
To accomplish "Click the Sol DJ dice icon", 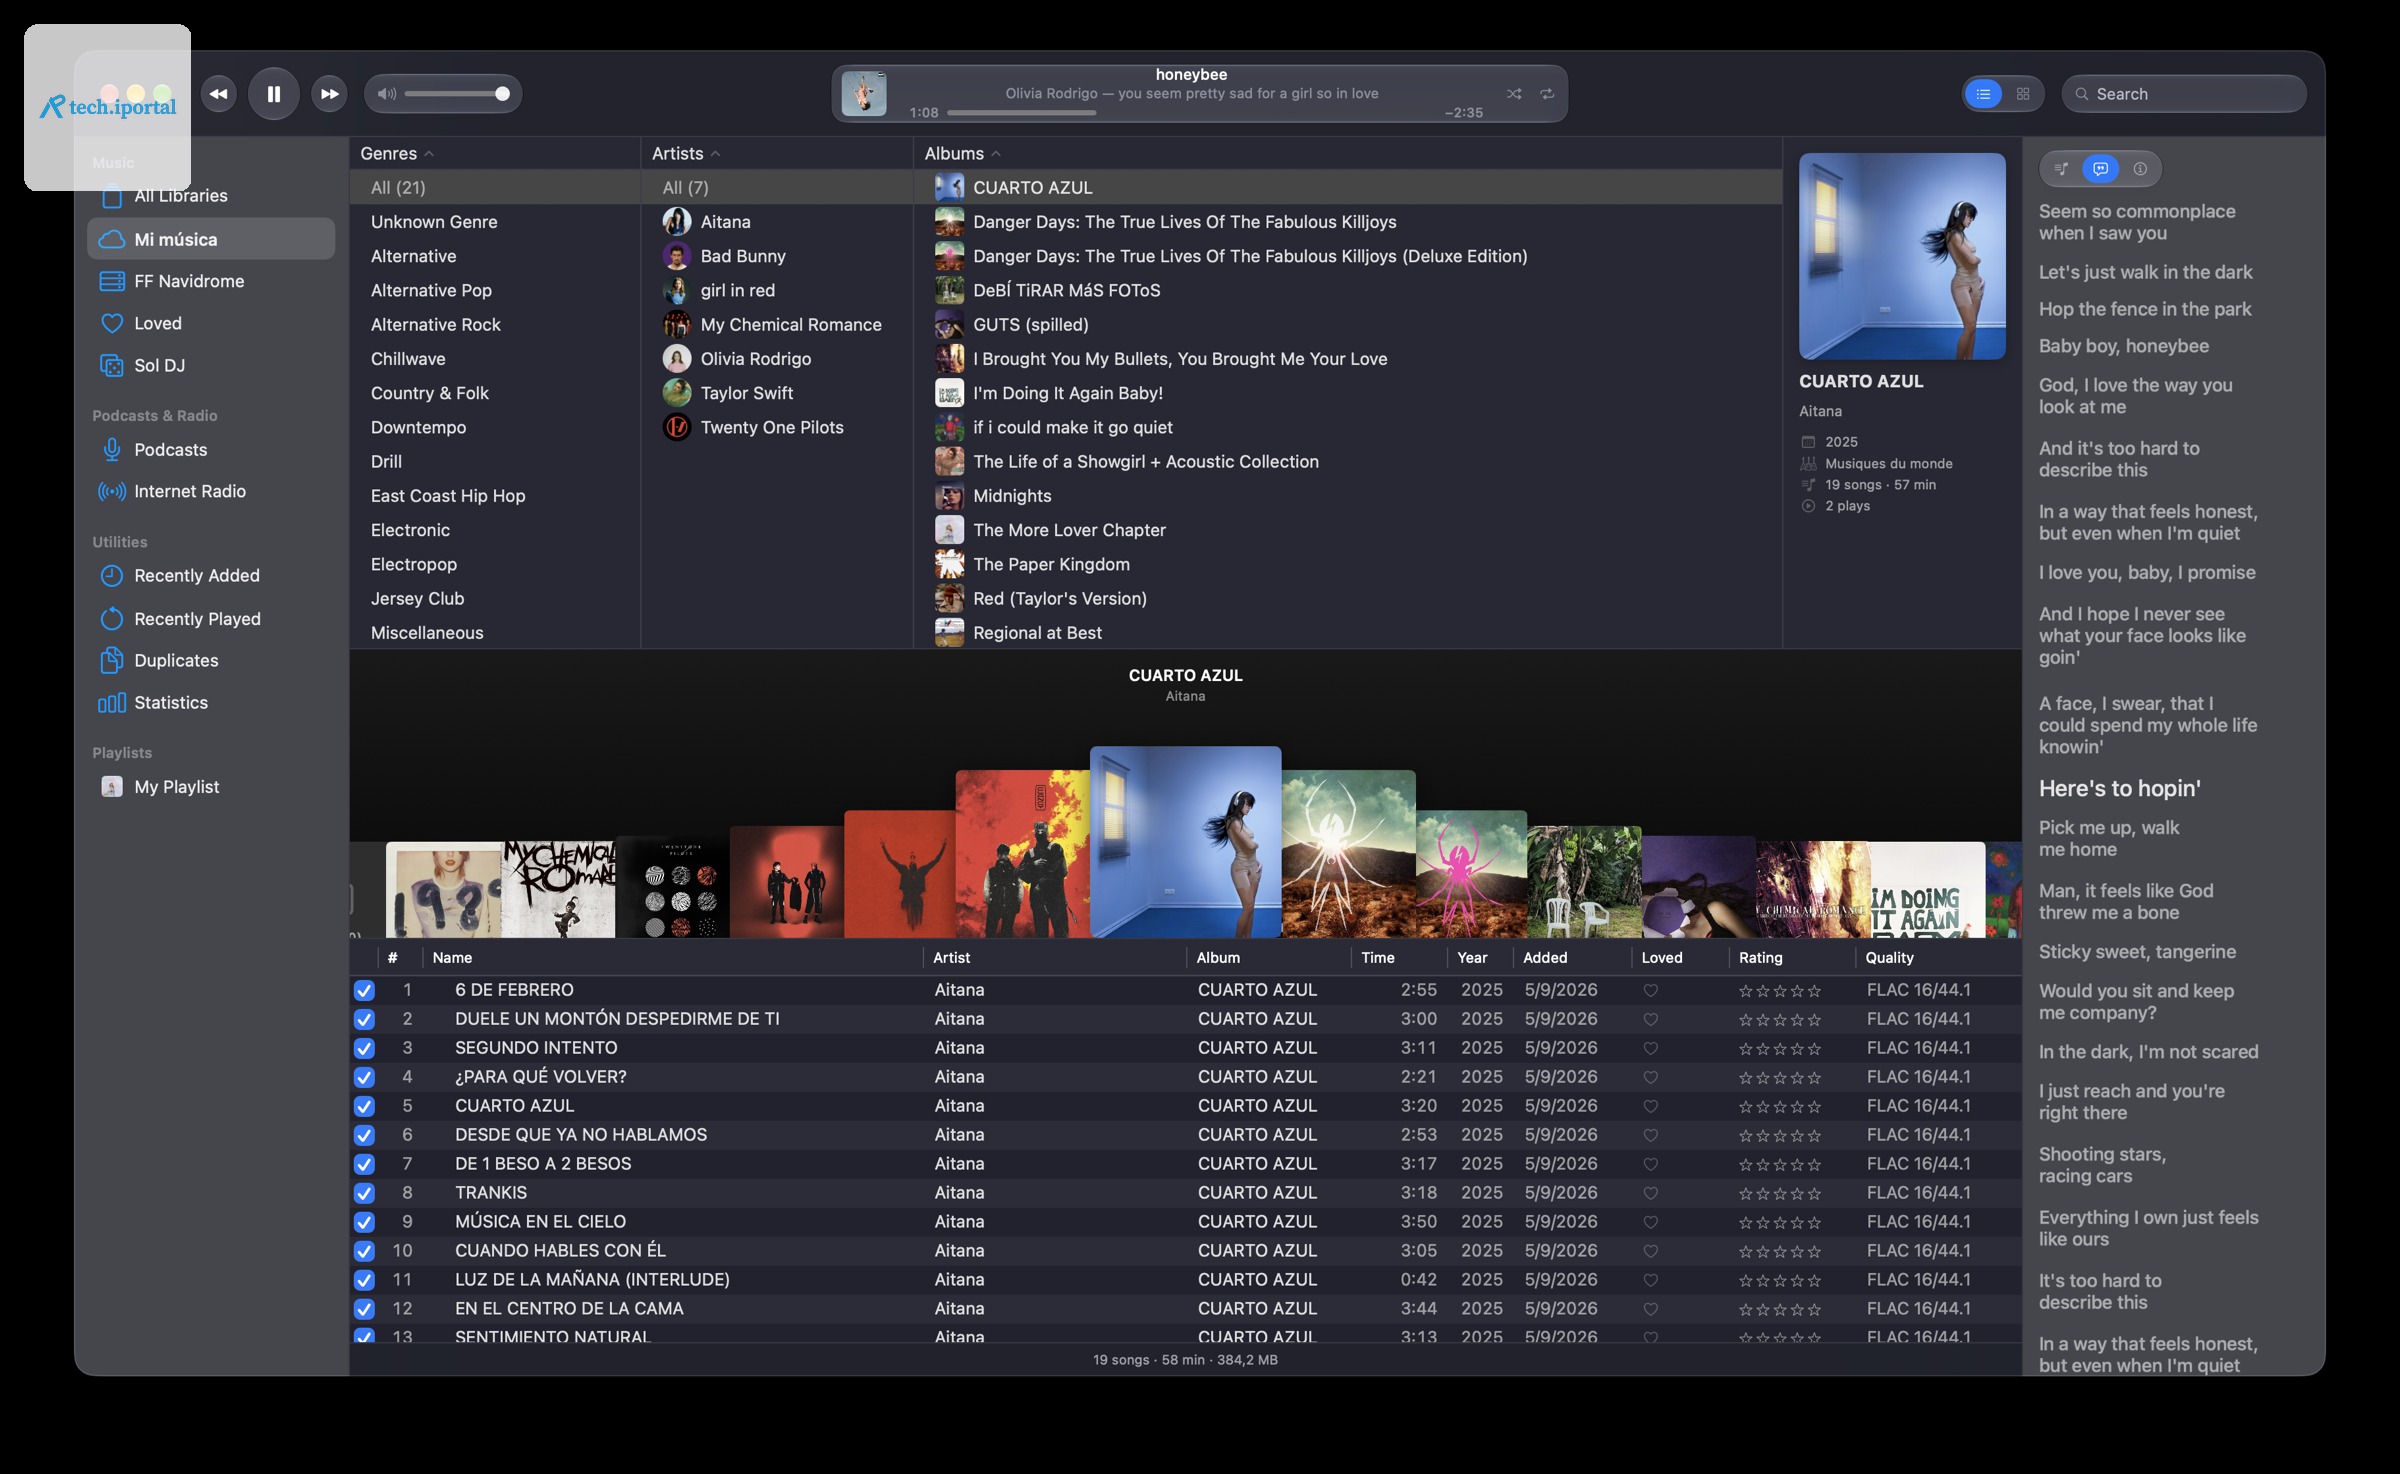I will (x=112, y=365).
